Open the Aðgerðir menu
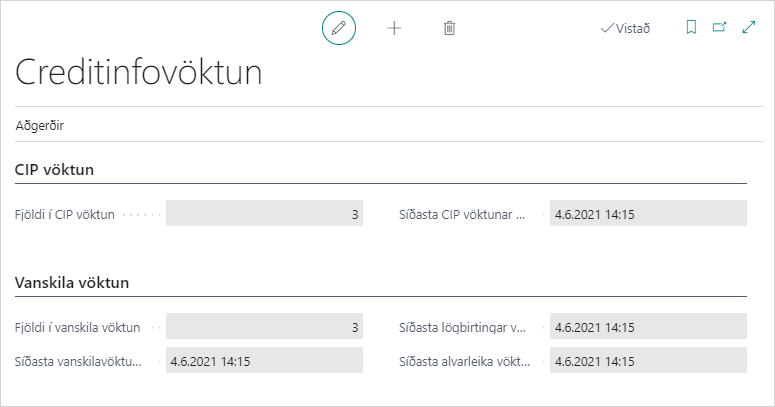Screen dimensions: 775x407 pos(40,126)
